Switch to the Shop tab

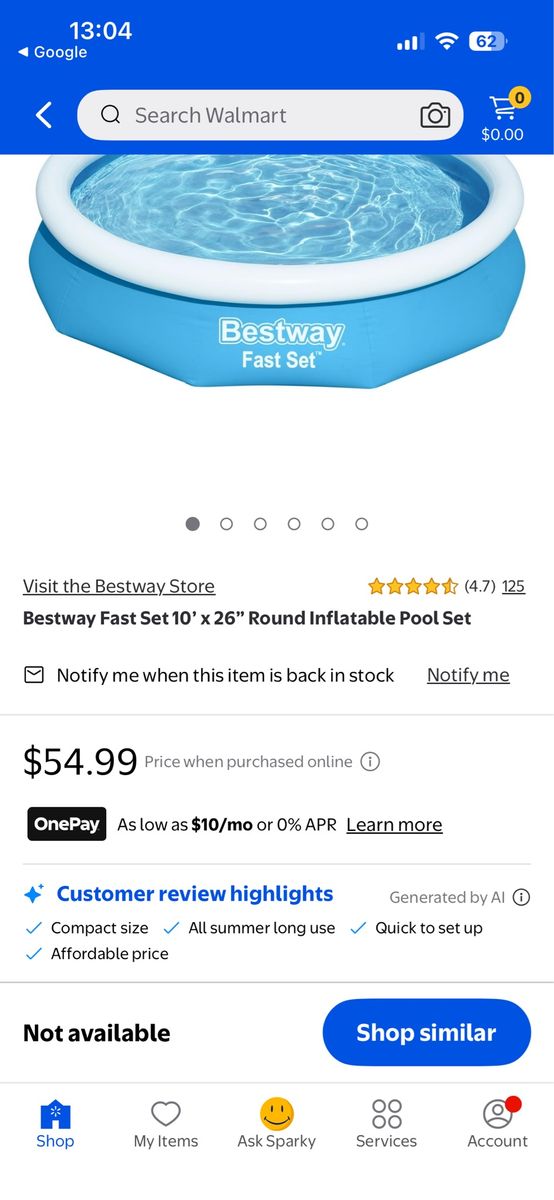pyautogui.click(x=55, y=1124)
